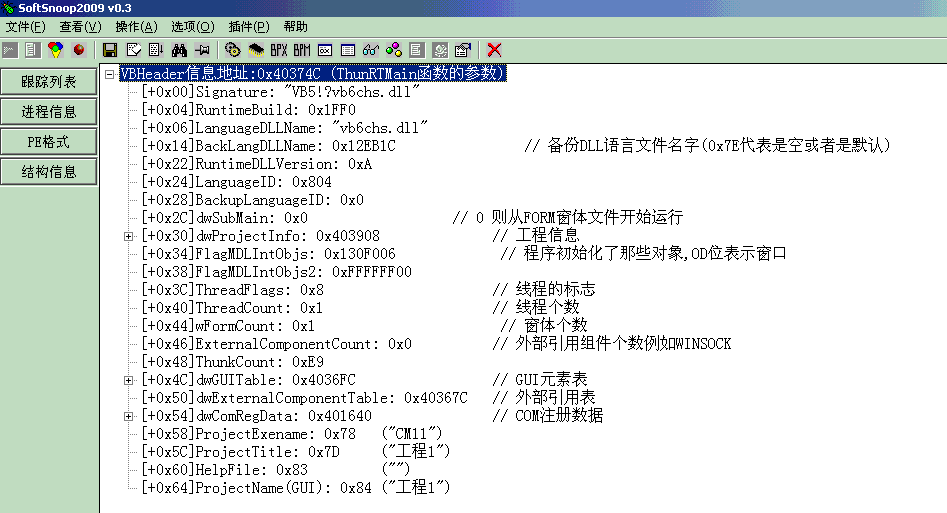The image size is (947, 513).
Task: Select the HelpFile: 0x83 row
Action: [x=276, y=470]
